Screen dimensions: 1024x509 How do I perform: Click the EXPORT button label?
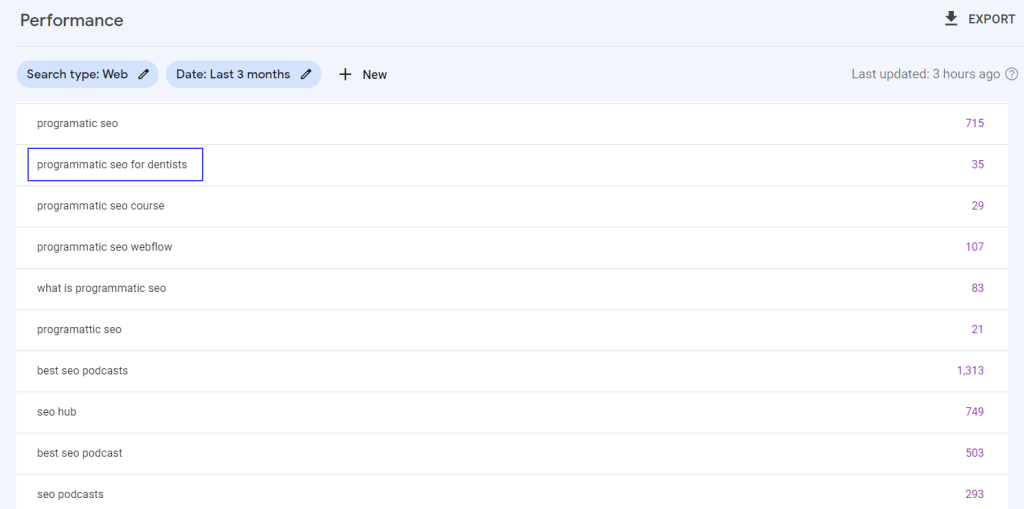point(991,20)
